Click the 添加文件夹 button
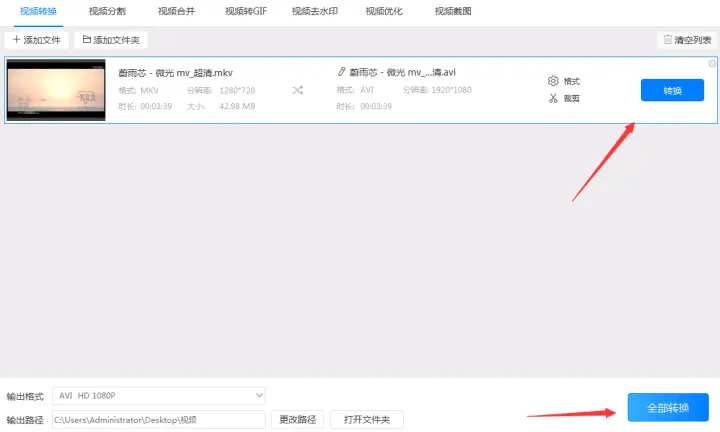This screenshot has width=720, height=432. pos(111,40)
